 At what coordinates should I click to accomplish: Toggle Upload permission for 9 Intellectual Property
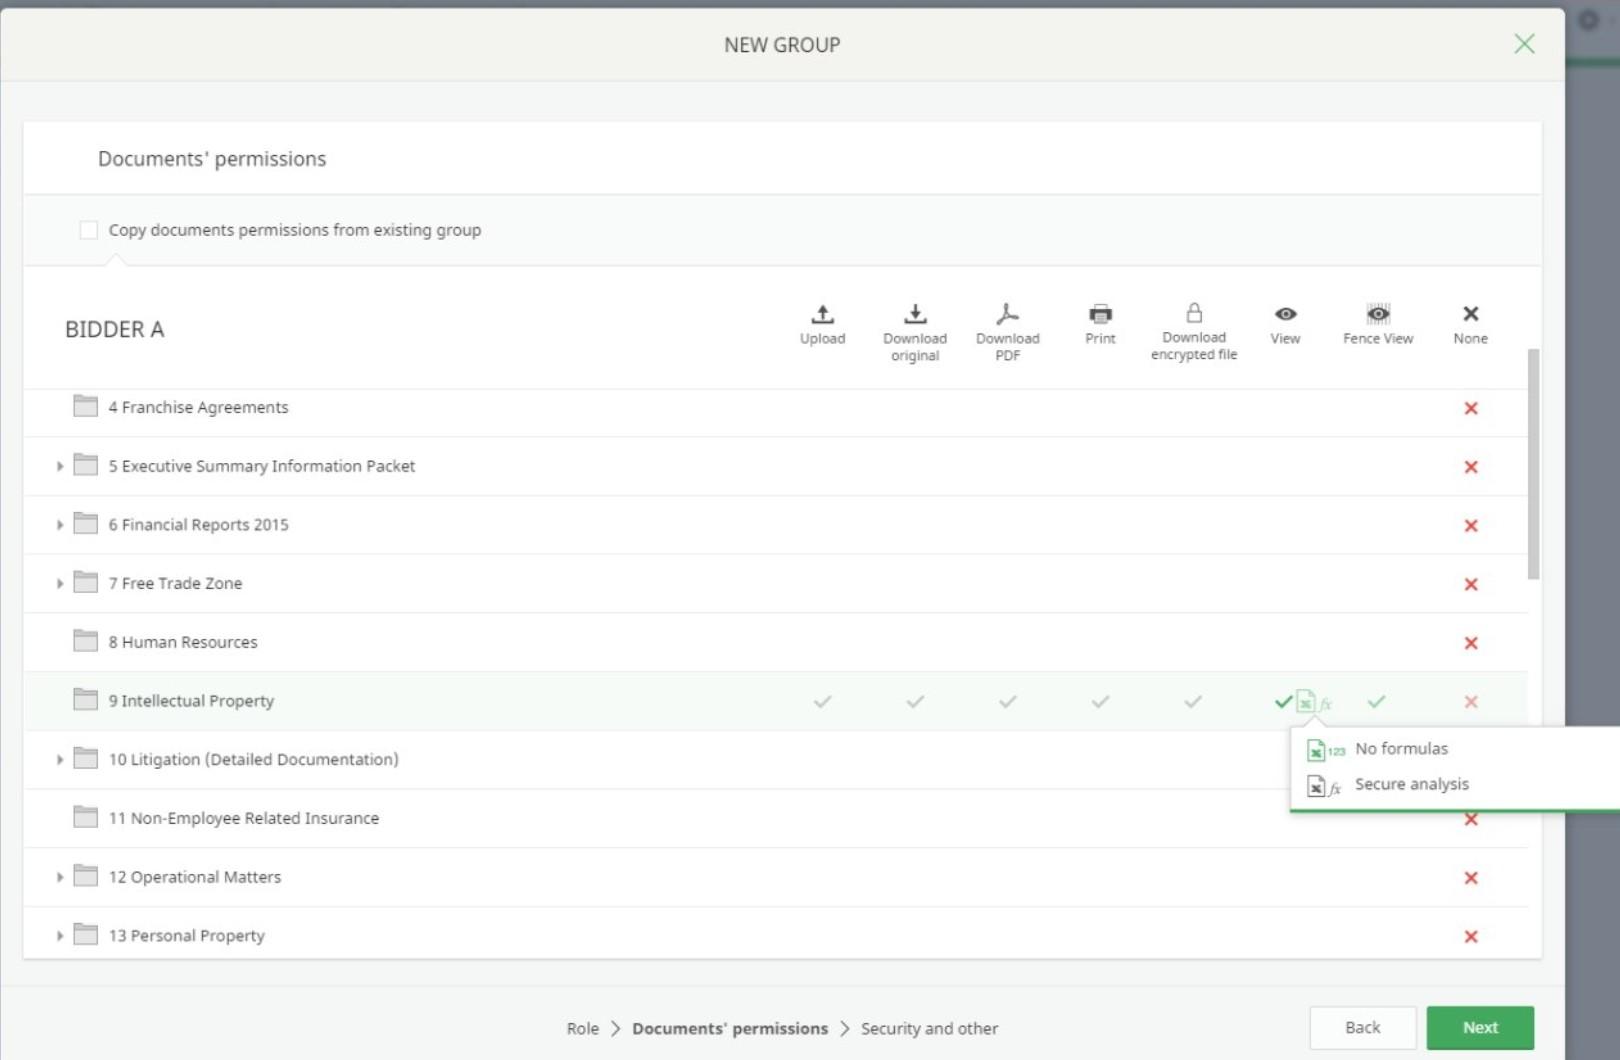click(822, 702)
